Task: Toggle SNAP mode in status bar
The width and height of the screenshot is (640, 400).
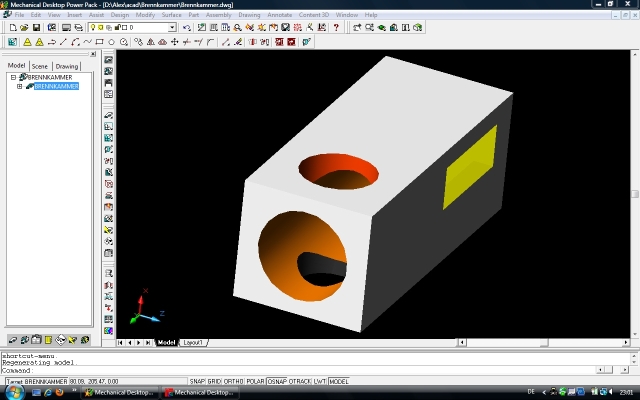Action: click(197, 381)
